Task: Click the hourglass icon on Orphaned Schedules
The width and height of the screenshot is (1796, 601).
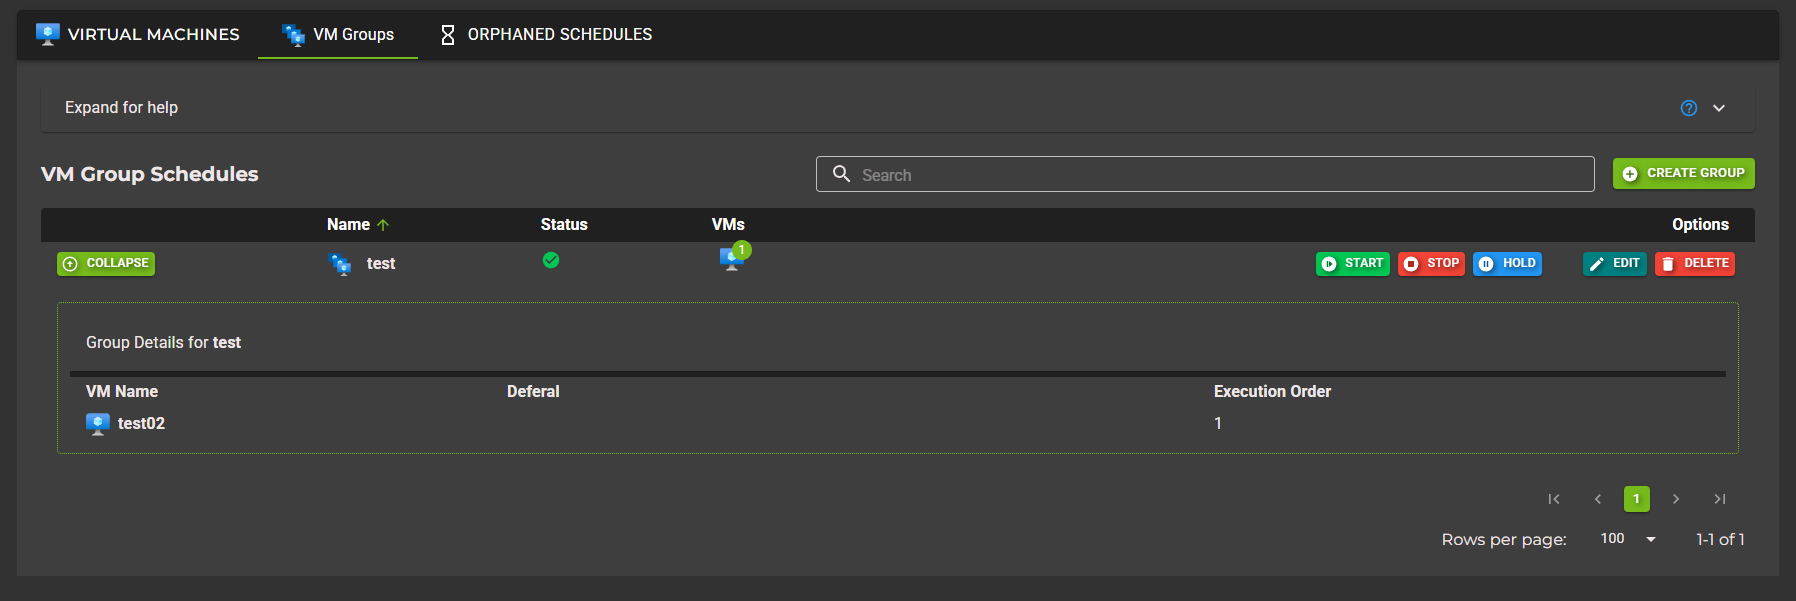Action: 447,33
